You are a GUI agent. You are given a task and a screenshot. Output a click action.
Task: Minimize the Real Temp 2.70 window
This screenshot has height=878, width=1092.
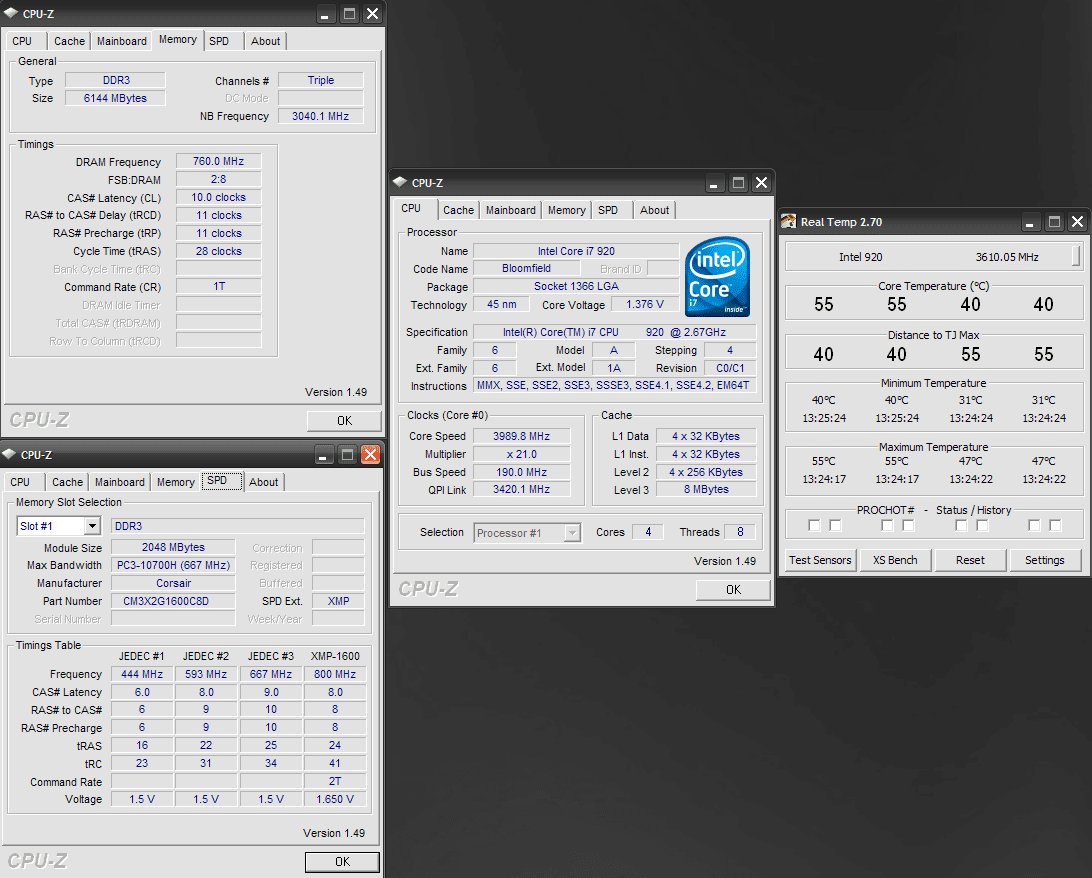[x=1030, y=222]
